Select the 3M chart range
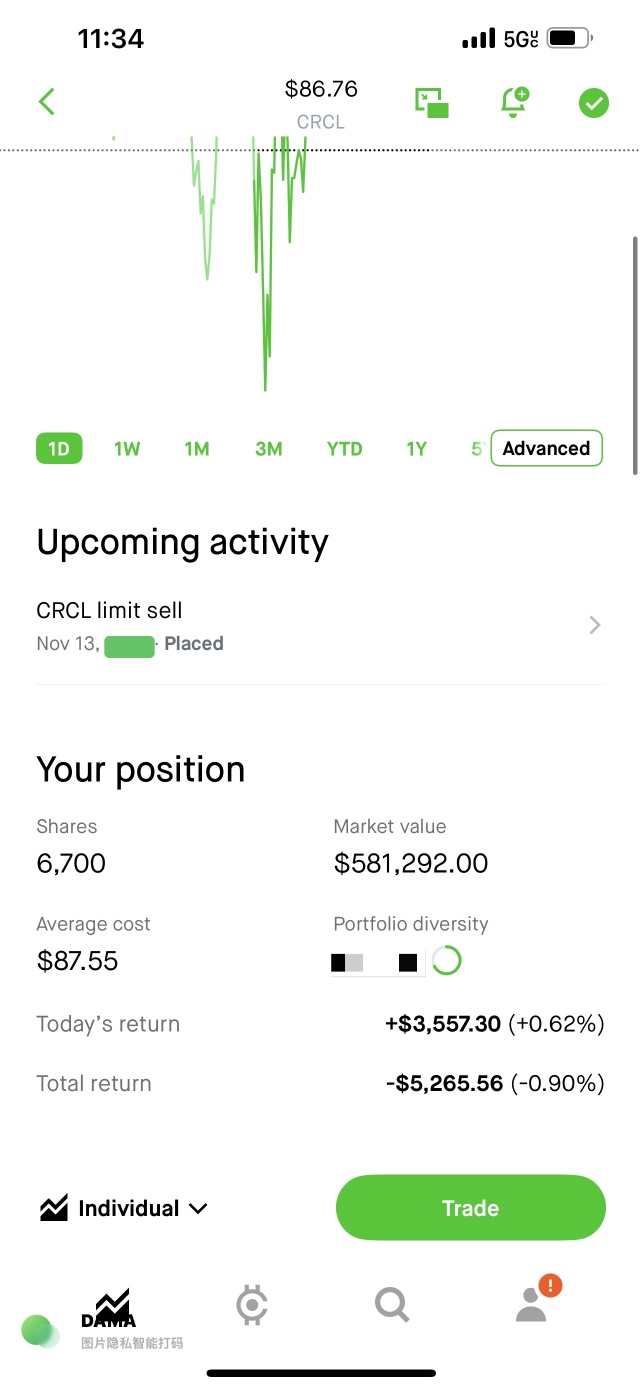 (268, 449)
